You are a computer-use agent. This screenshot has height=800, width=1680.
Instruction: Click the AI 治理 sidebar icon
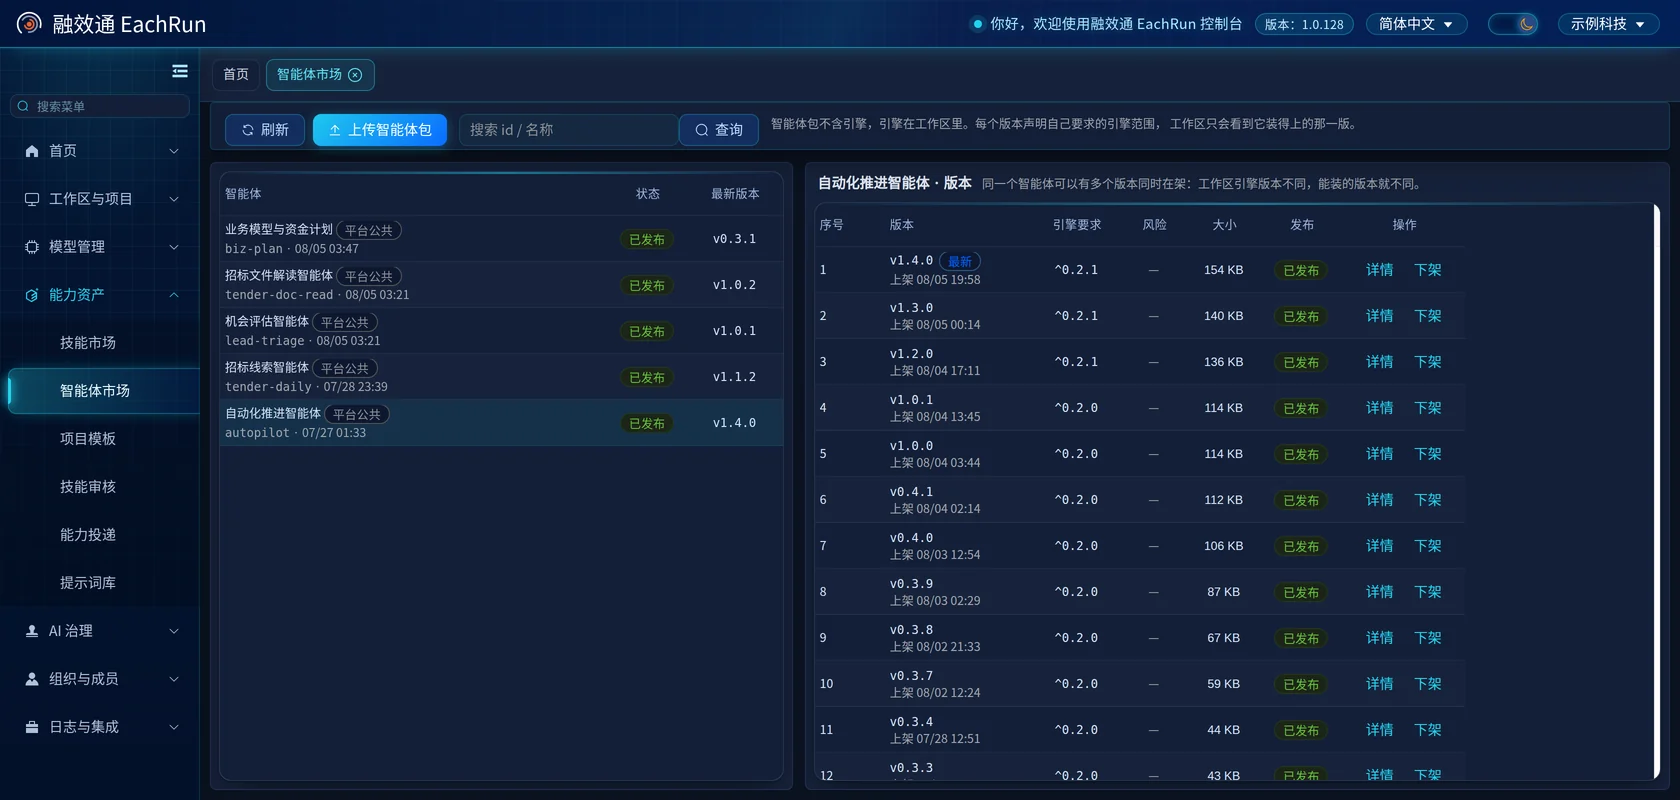point(32,631)
